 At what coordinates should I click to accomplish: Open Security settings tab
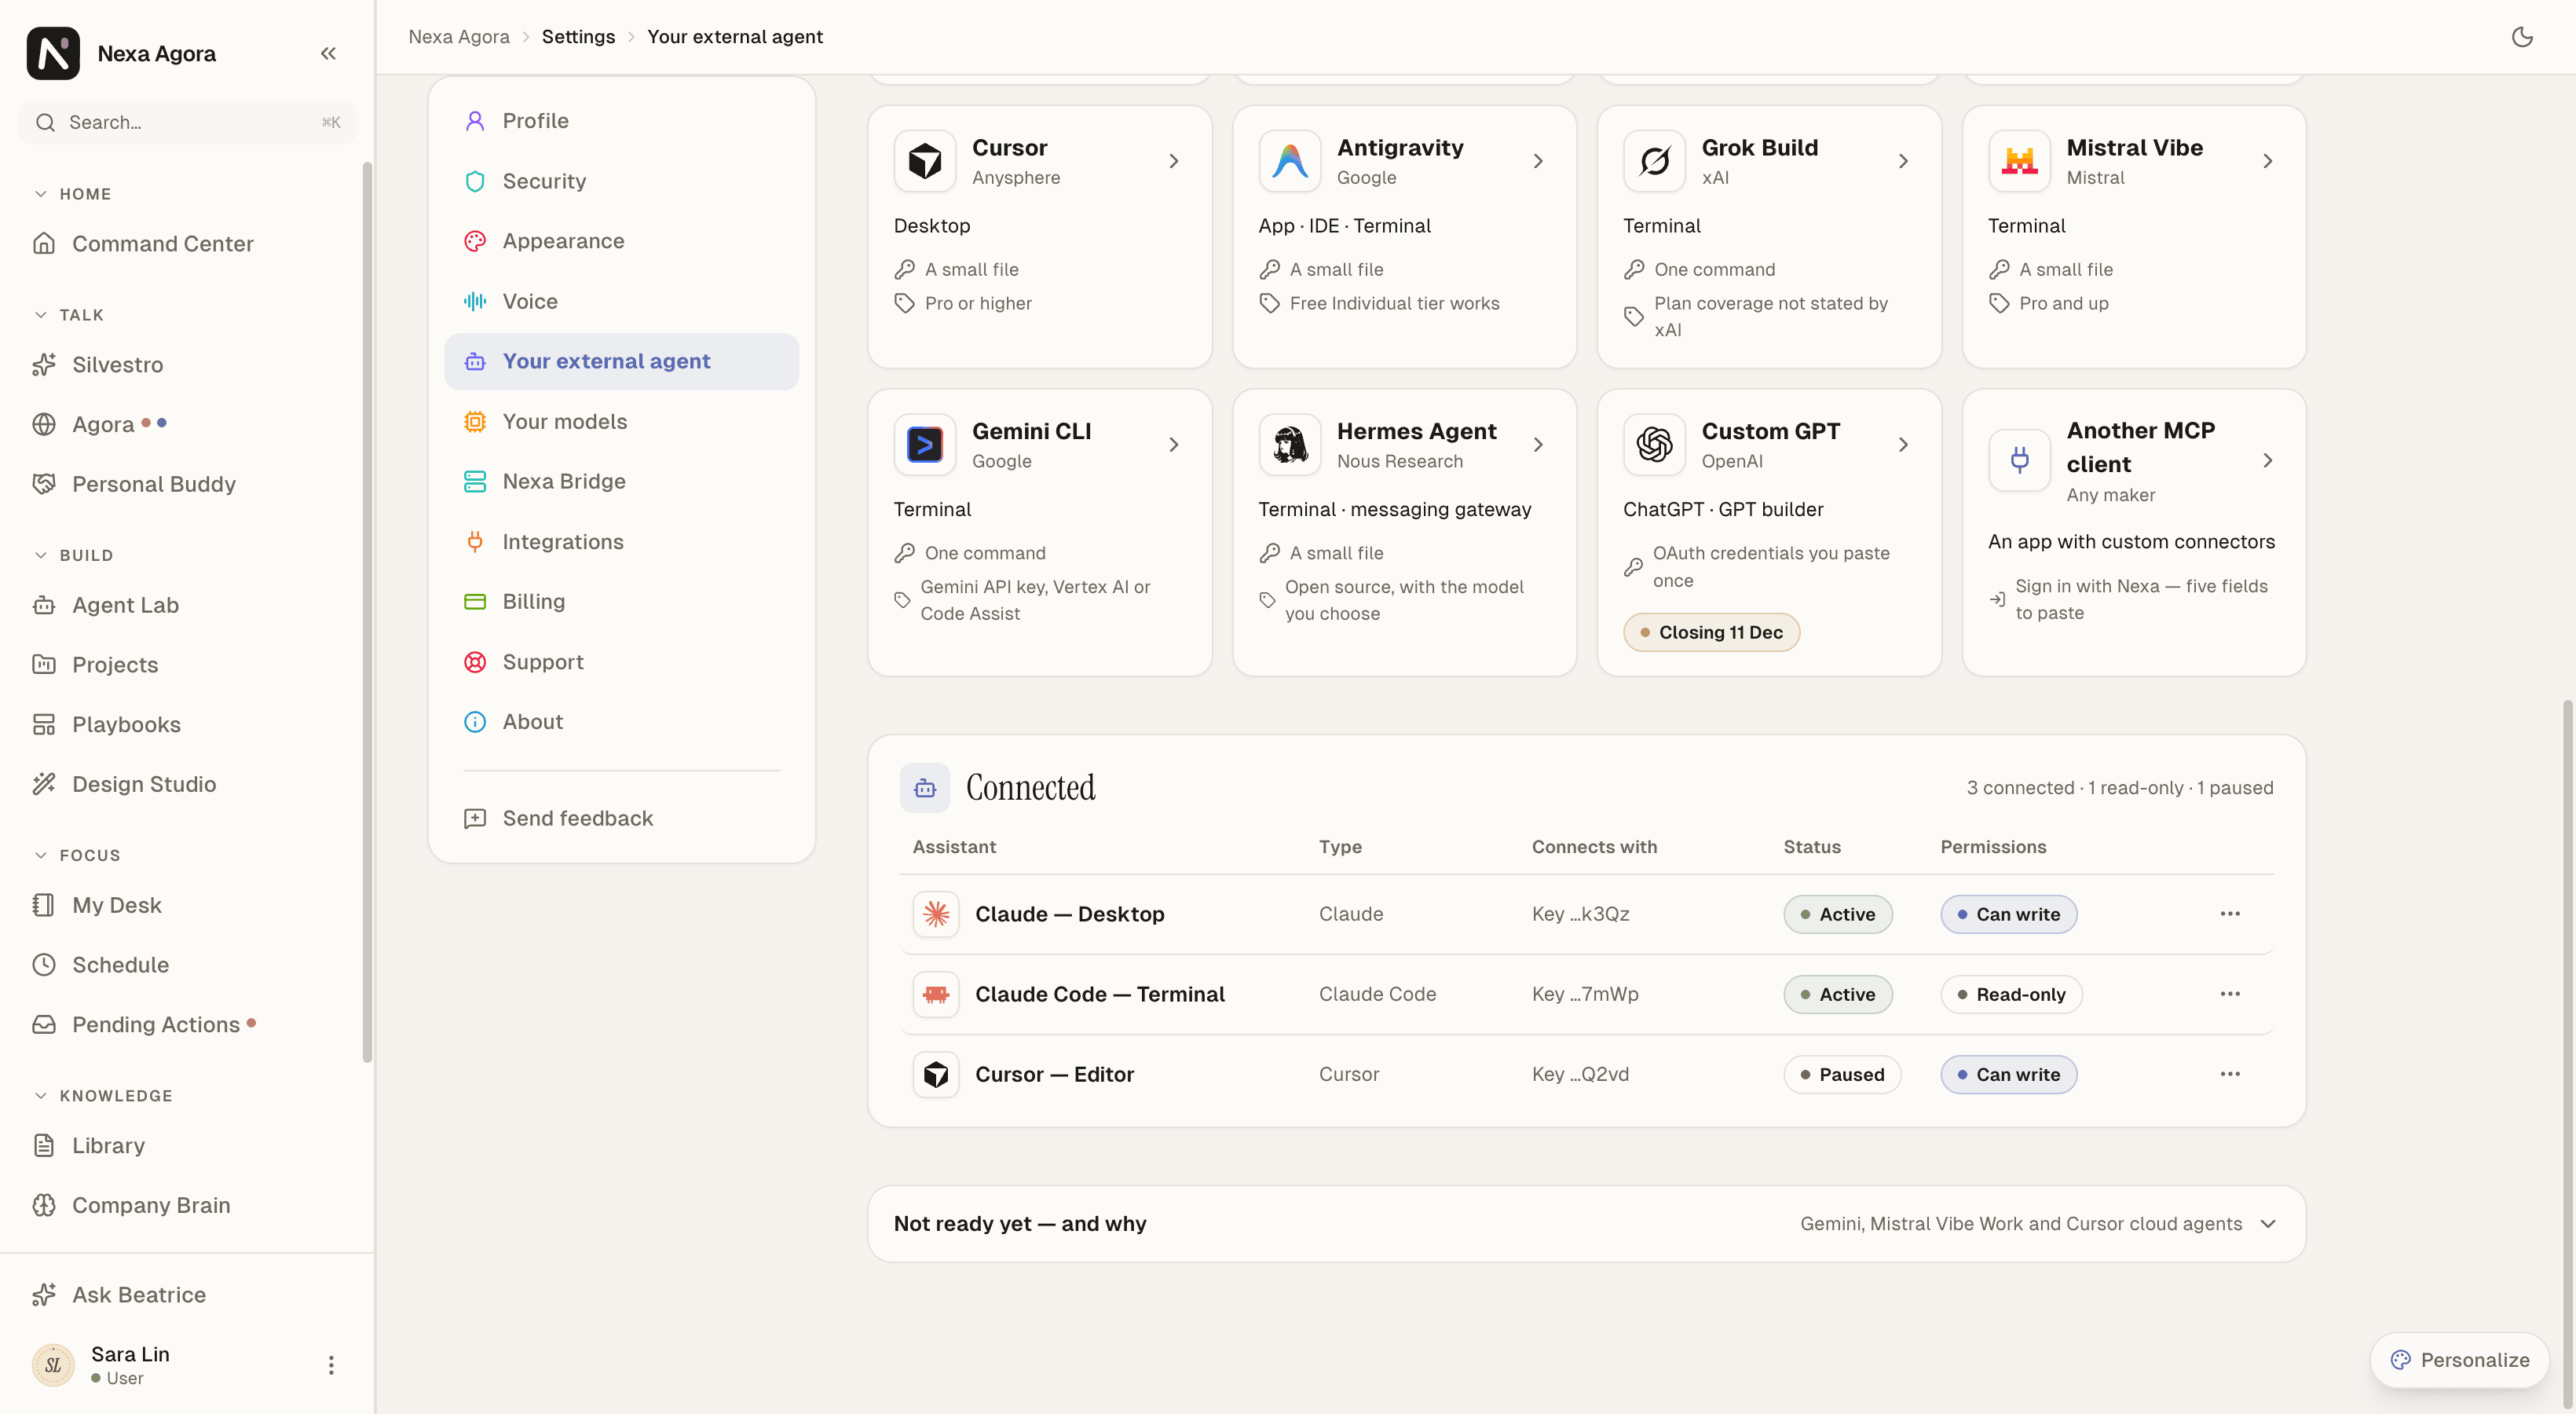point(621,181)
